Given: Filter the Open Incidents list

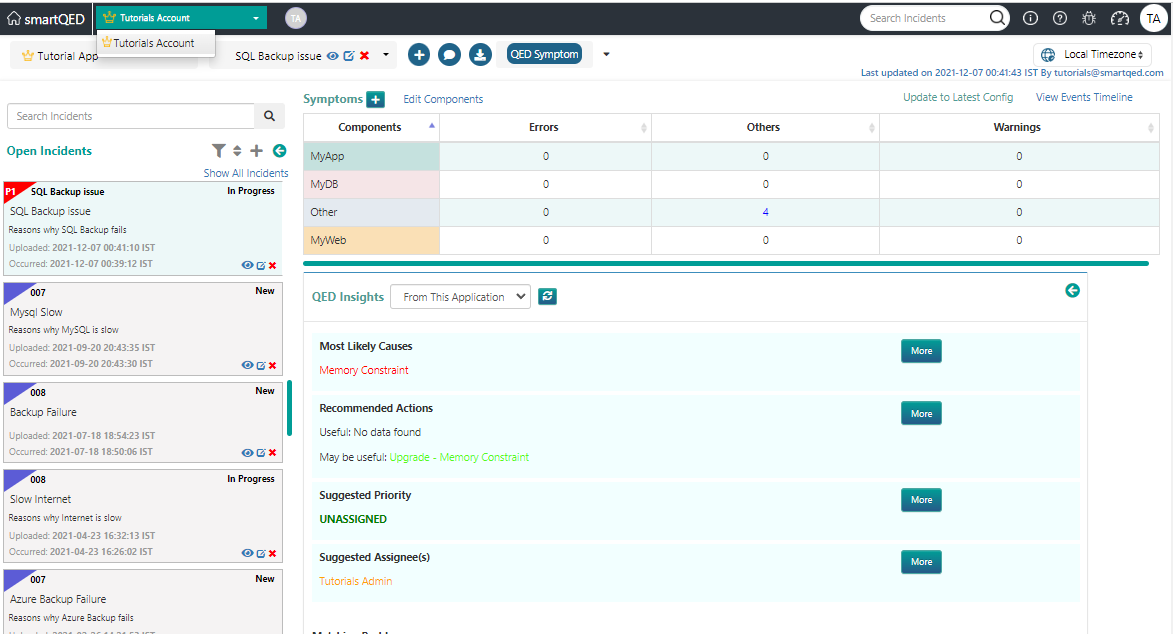Looking at the screenshot, I should click(218, 151).
